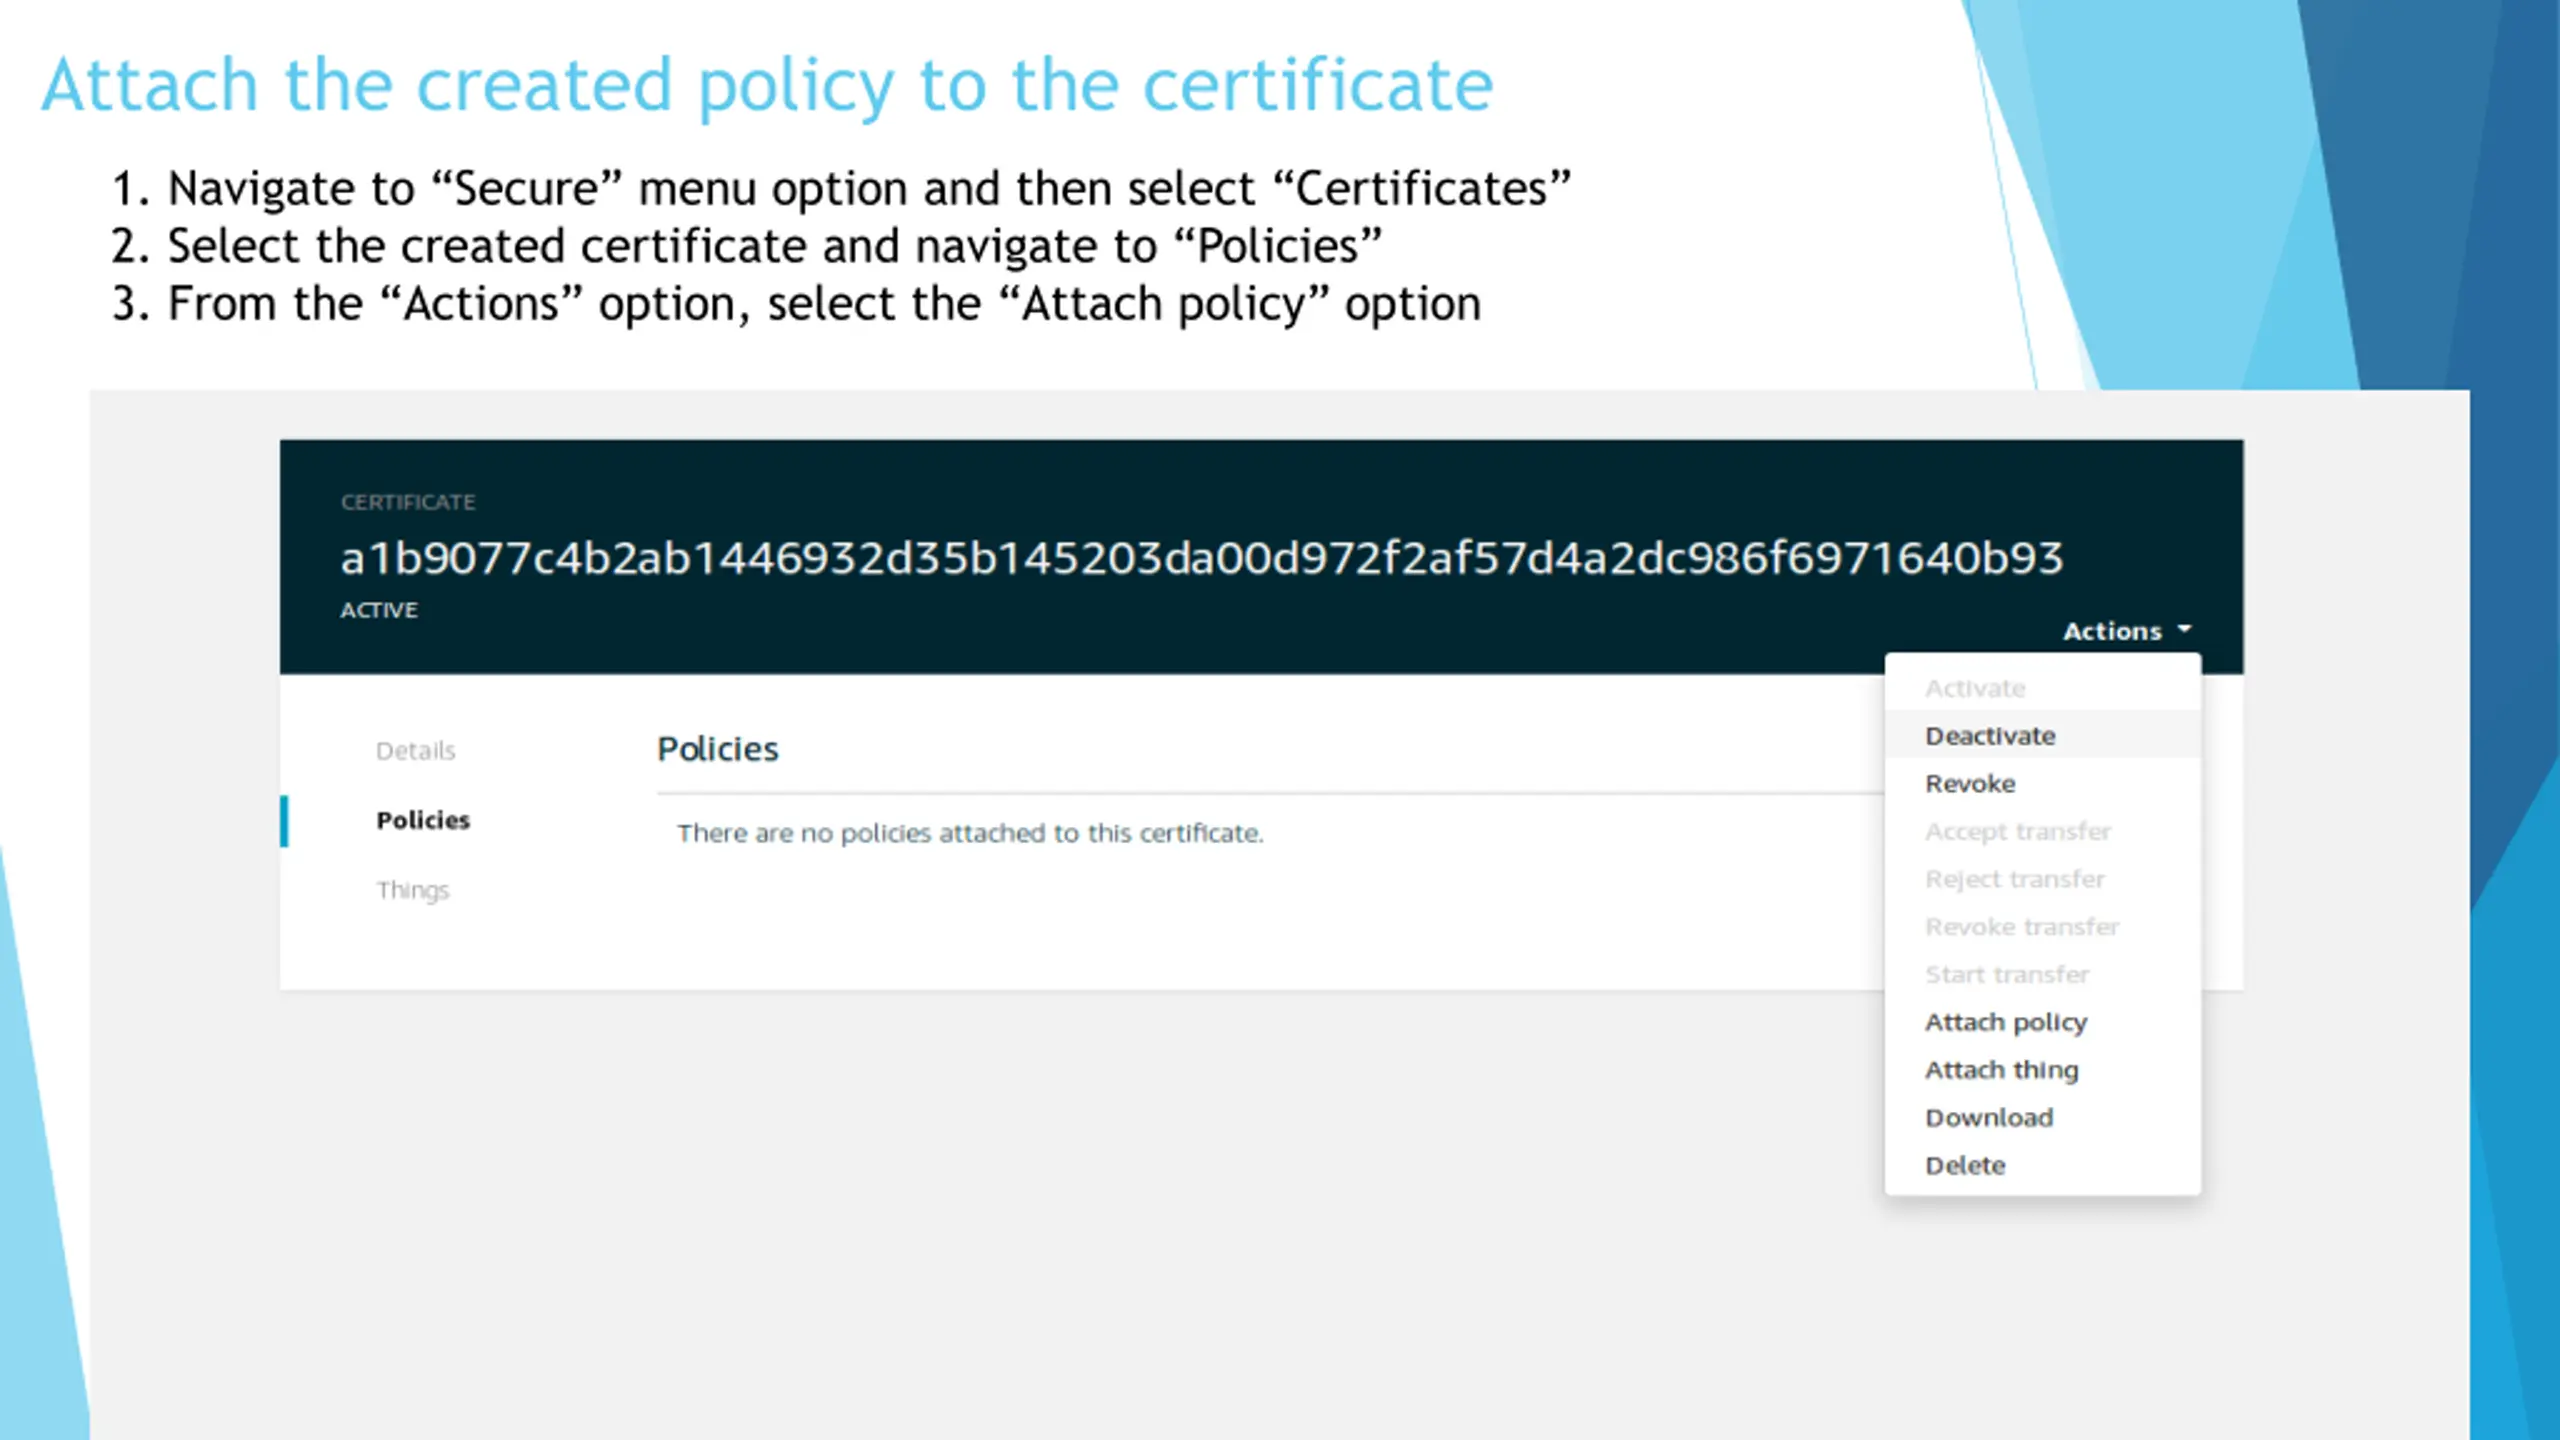Viewport: 2560px width, 1440px height.
Task: Select step 1 text about Secure menu
Action: point(841,189)
